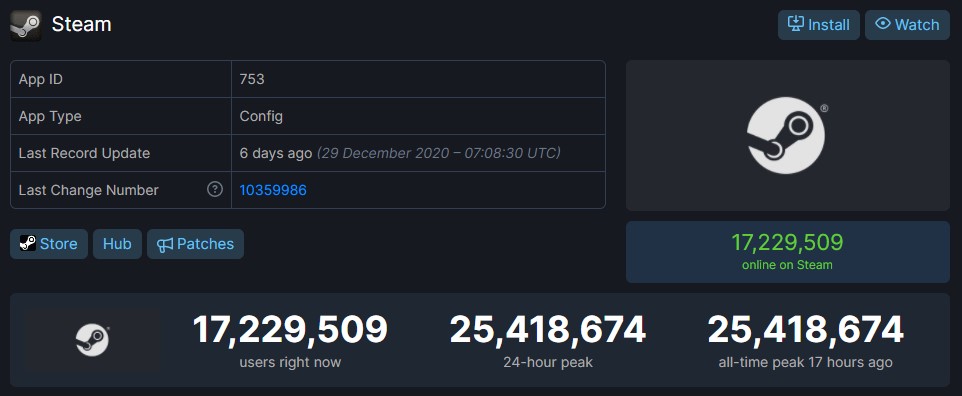The height and width of the screenshot is (396, 962).
Task: Open change number 10359986 link
Action: [x=273, y=190]
